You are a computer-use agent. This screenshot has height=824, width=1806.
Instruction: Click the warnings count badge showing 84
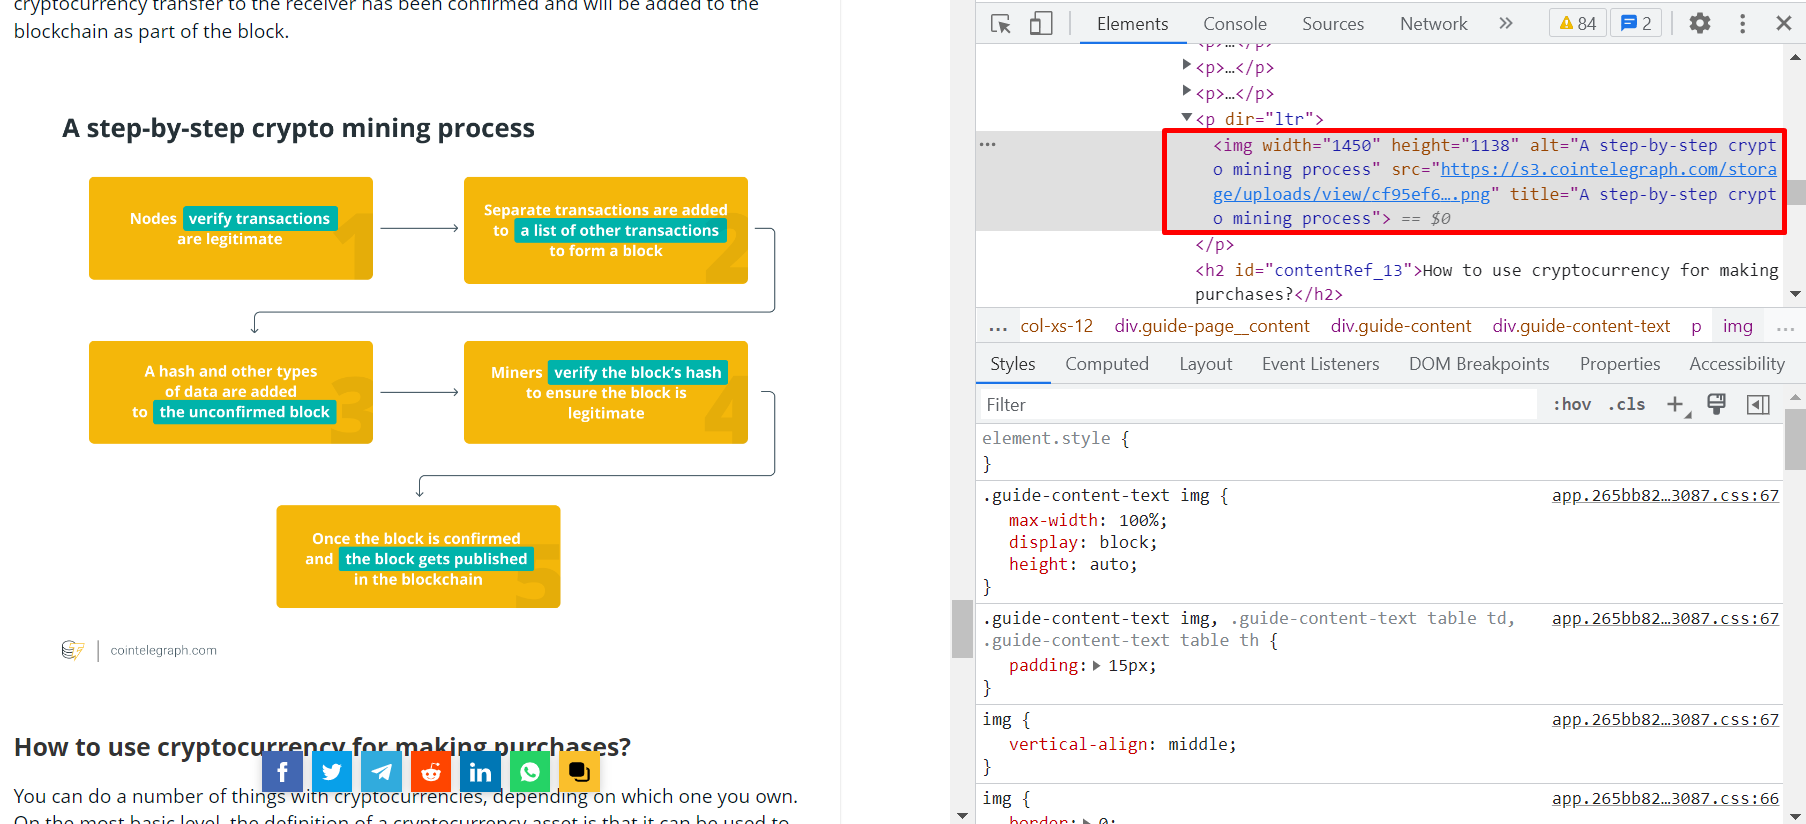click(1578, 23)
